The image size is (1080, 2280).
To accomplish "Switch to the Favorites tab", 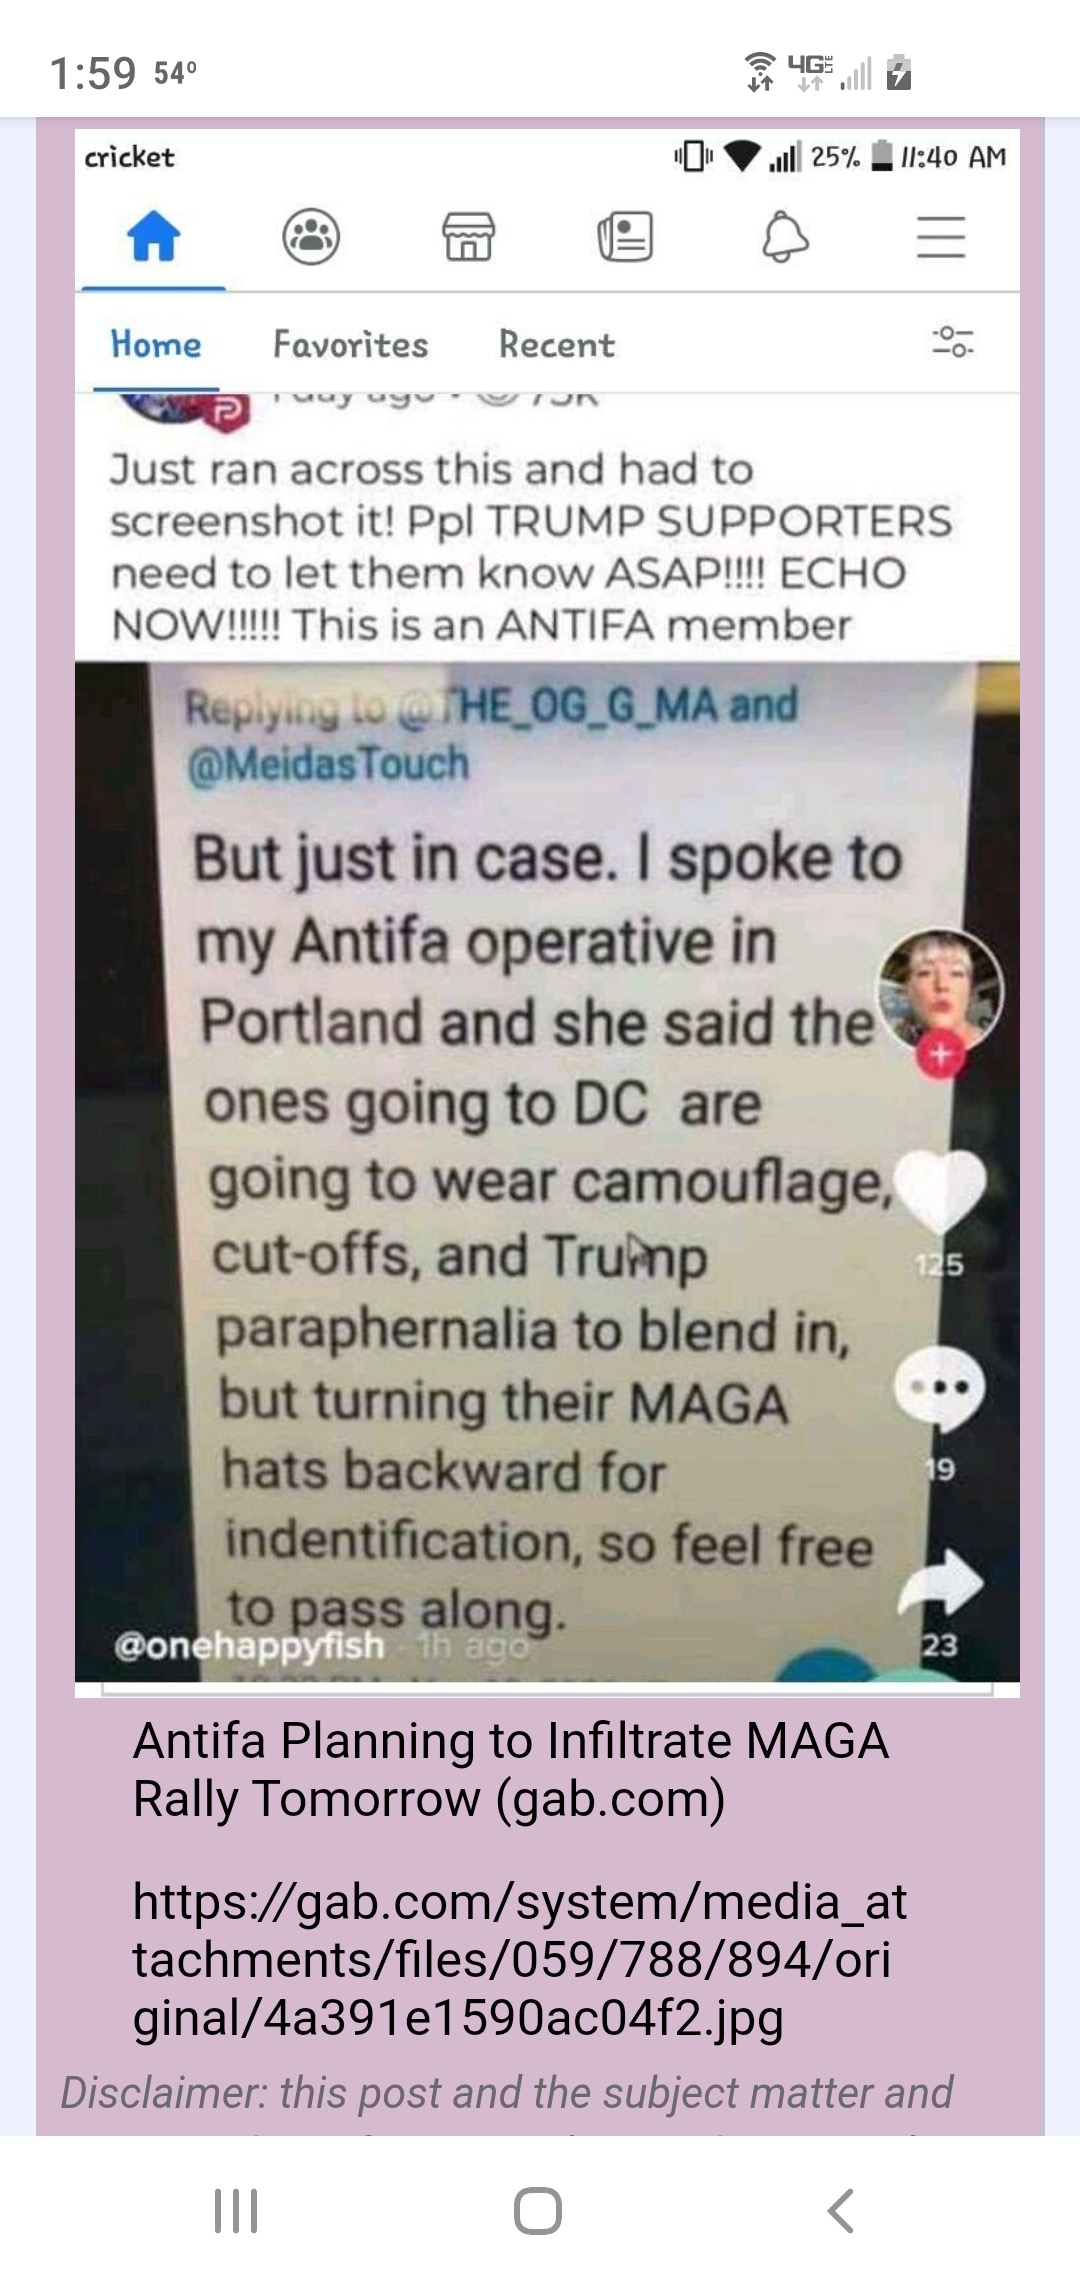I will [351, 345].
